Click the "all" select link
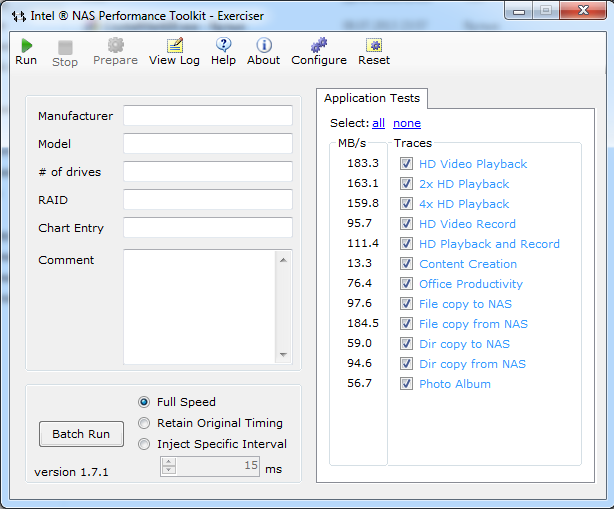This screenshot has height=509, width=614. (378, 123)
